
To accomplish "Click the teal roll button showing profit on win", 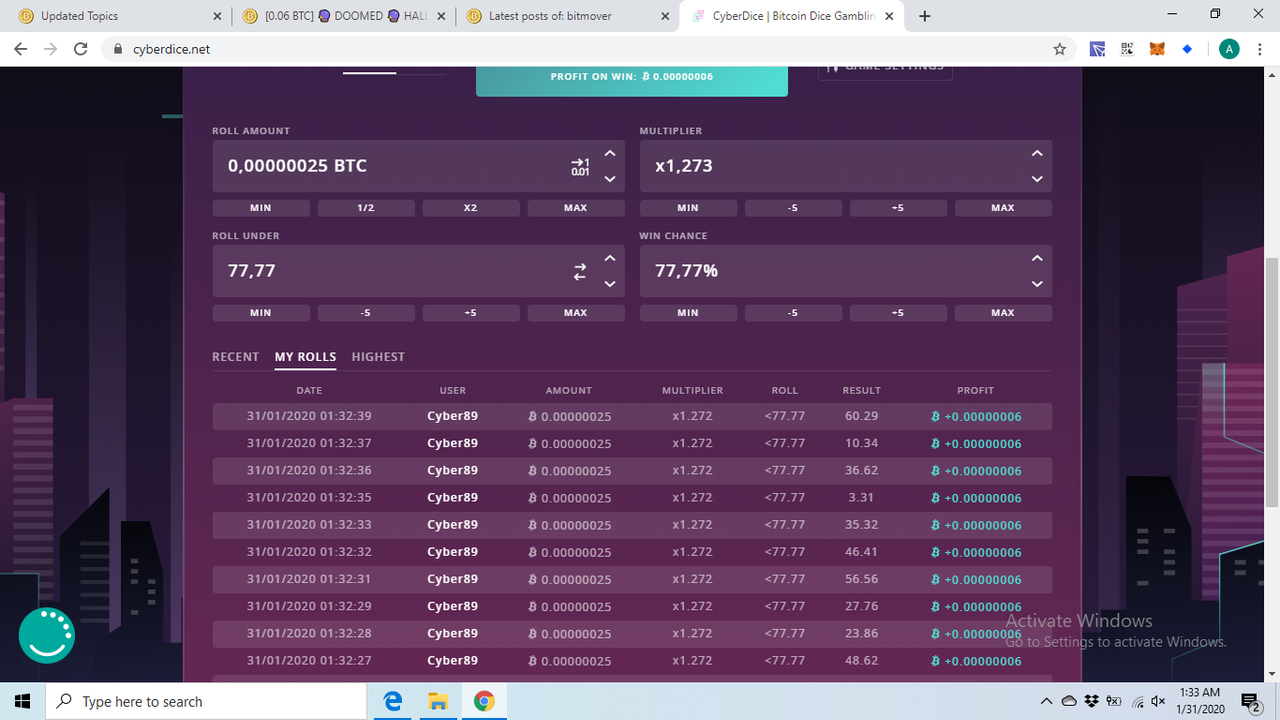I will [x=632, y=80].
